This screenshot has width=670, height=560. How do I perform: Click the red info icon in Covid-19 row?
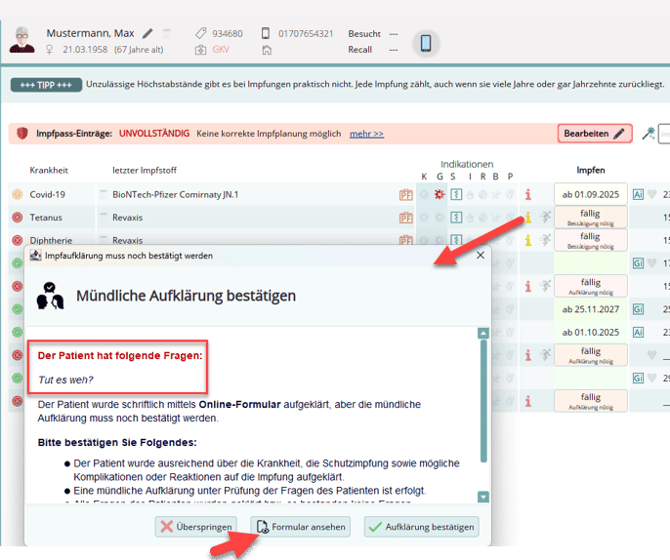[x=527, y=195]
